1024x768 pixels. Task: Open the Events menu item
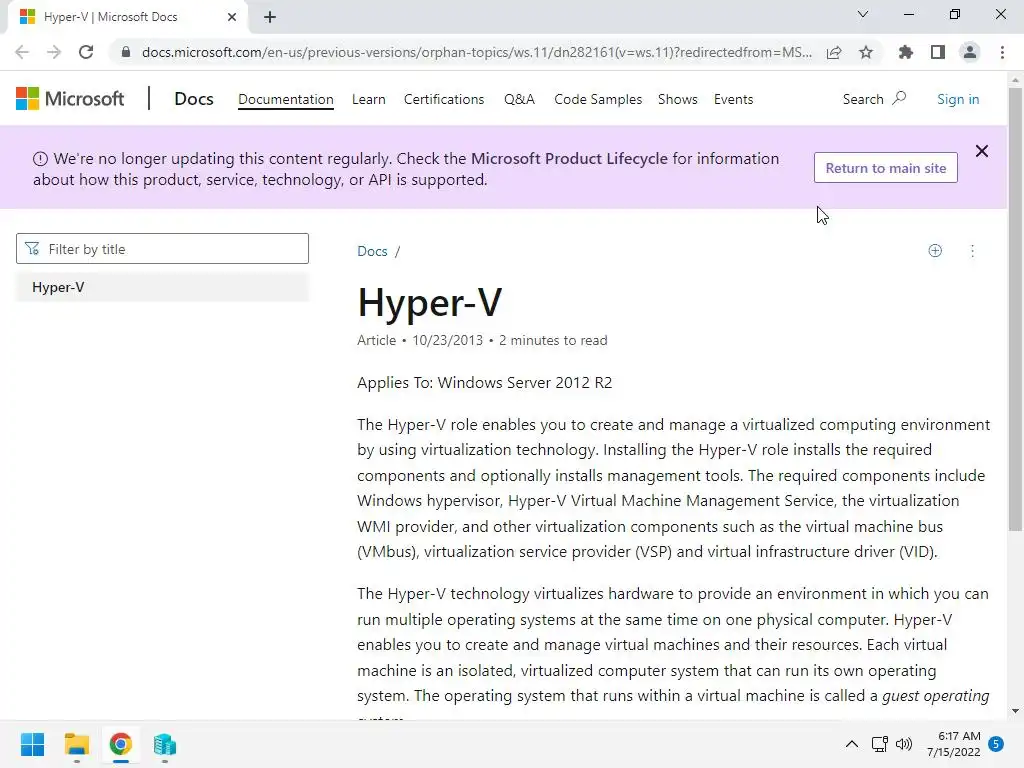[x=733, y=99]
